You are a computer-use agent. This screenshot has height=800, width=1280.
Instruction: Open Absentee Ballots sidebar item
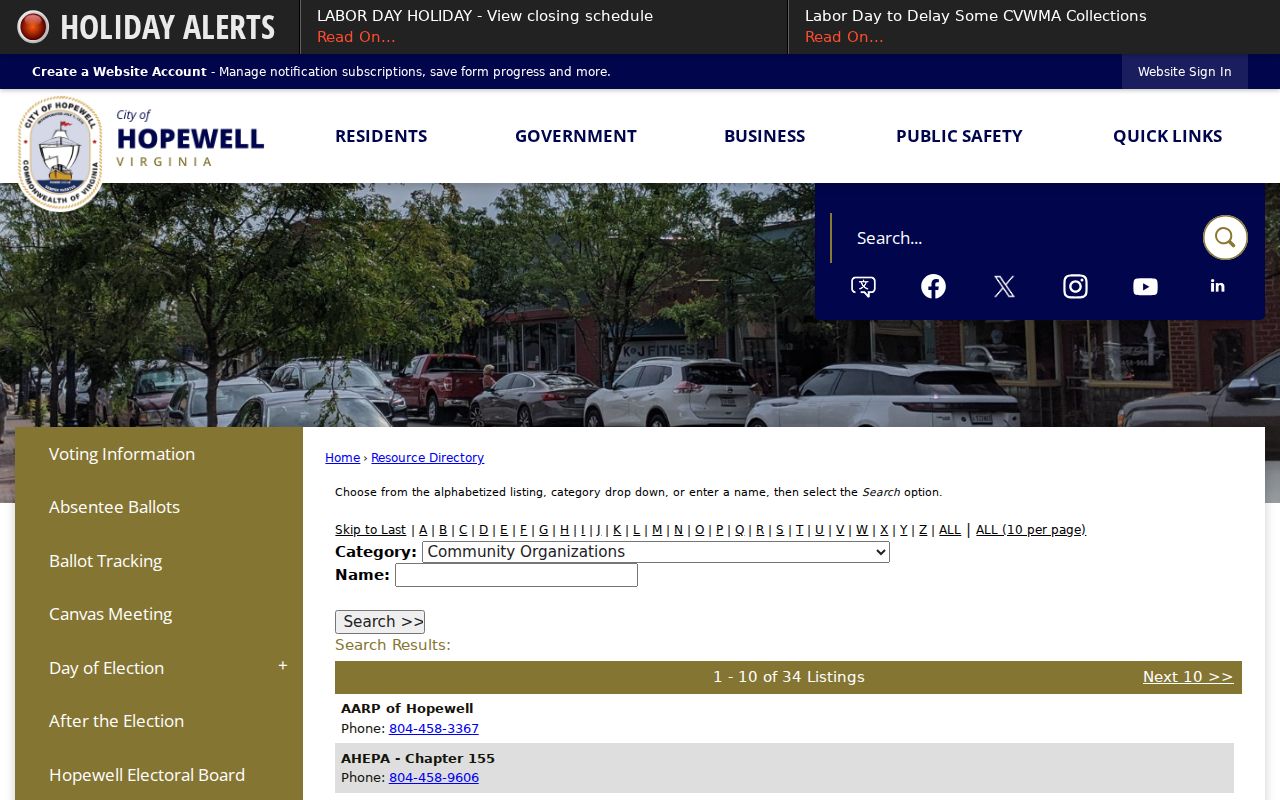click(159, 507)
